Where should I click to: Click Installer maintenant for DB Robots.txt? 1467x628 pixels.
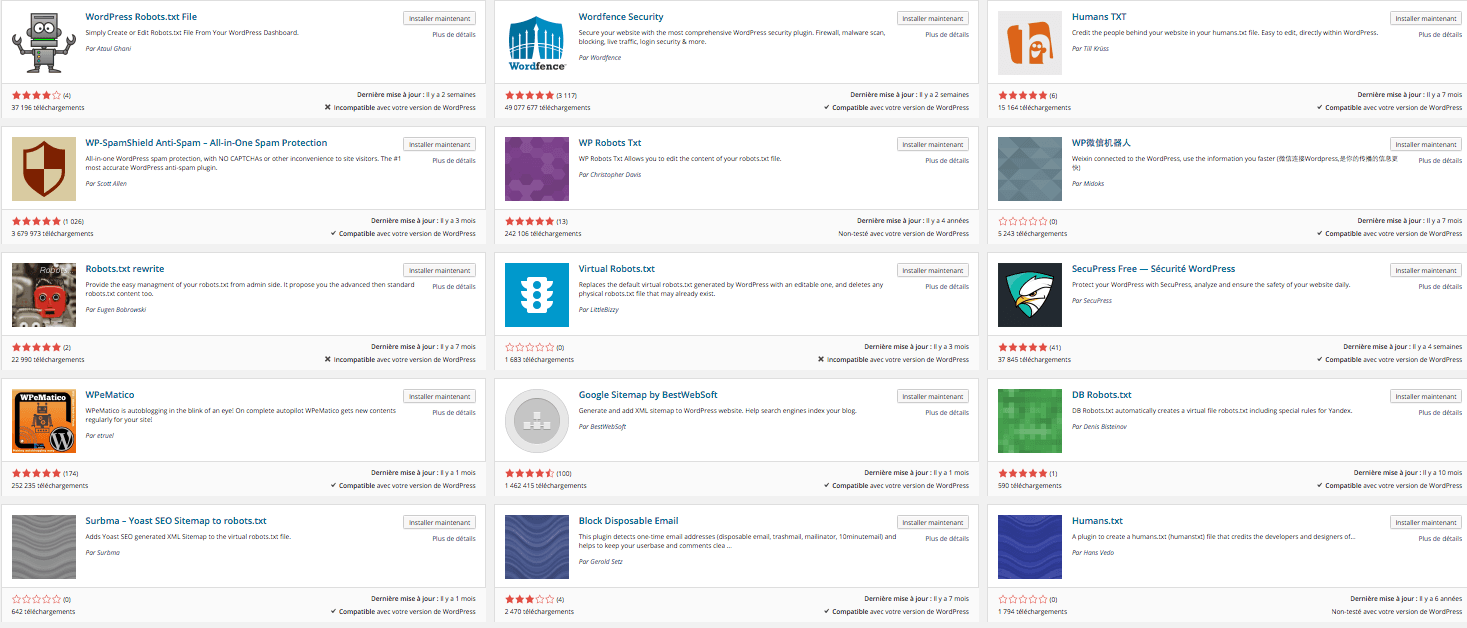click(1425, 395)
